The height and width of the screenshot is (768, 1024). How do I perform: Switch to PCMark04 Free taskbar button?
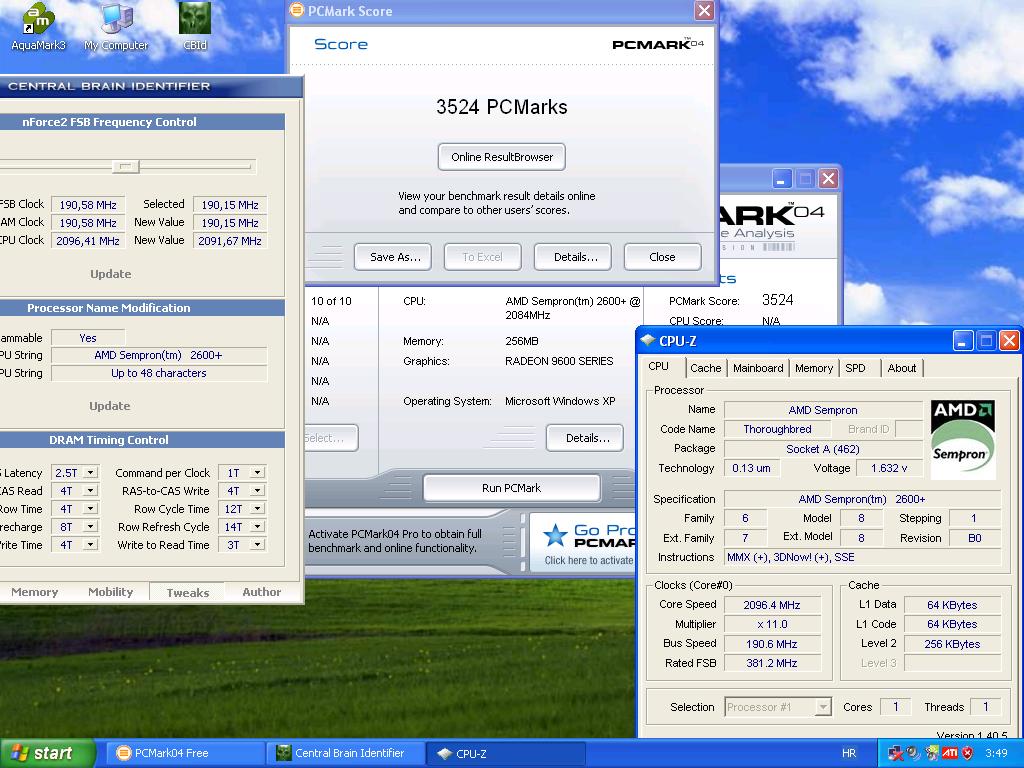(x=184, y=753)
